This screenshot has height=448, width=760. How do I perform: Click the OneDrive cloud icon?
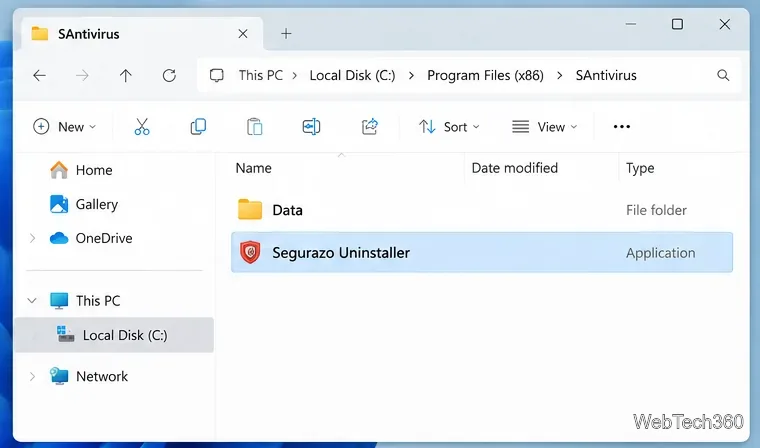[x=59, y=238]
